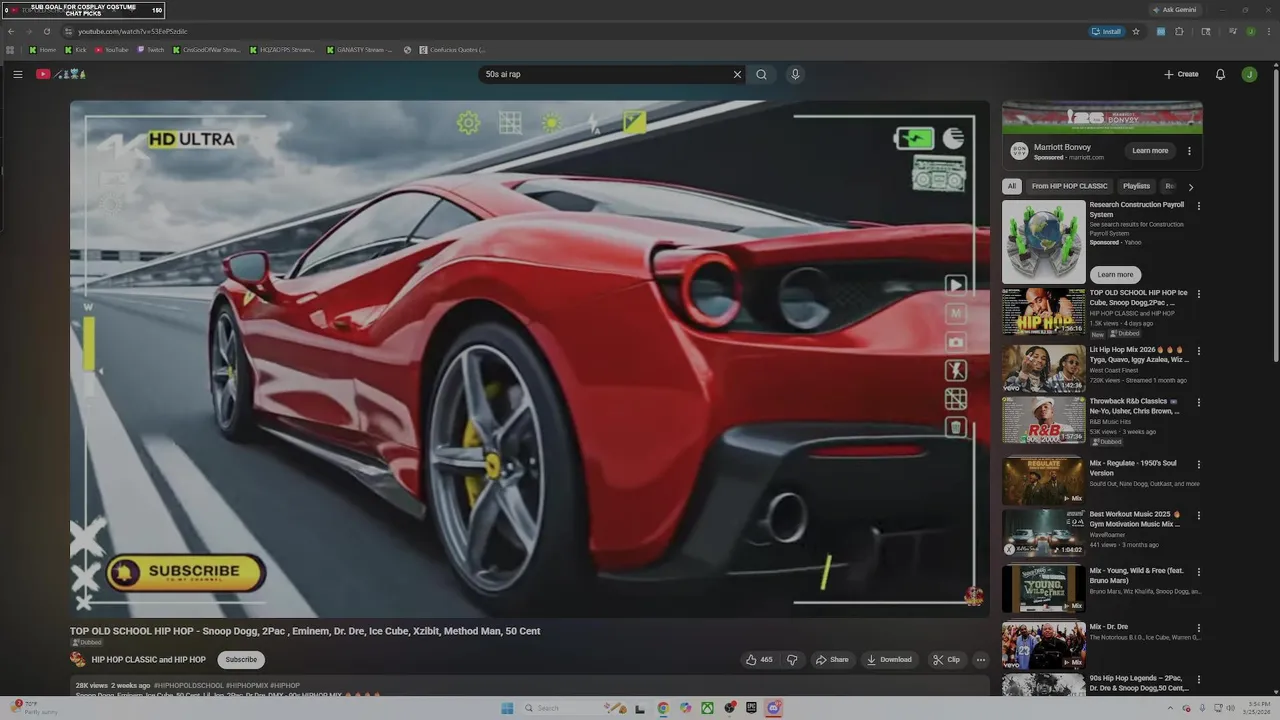
Task: Open Chrome from the taskbar
Action: tap(663, 708)
